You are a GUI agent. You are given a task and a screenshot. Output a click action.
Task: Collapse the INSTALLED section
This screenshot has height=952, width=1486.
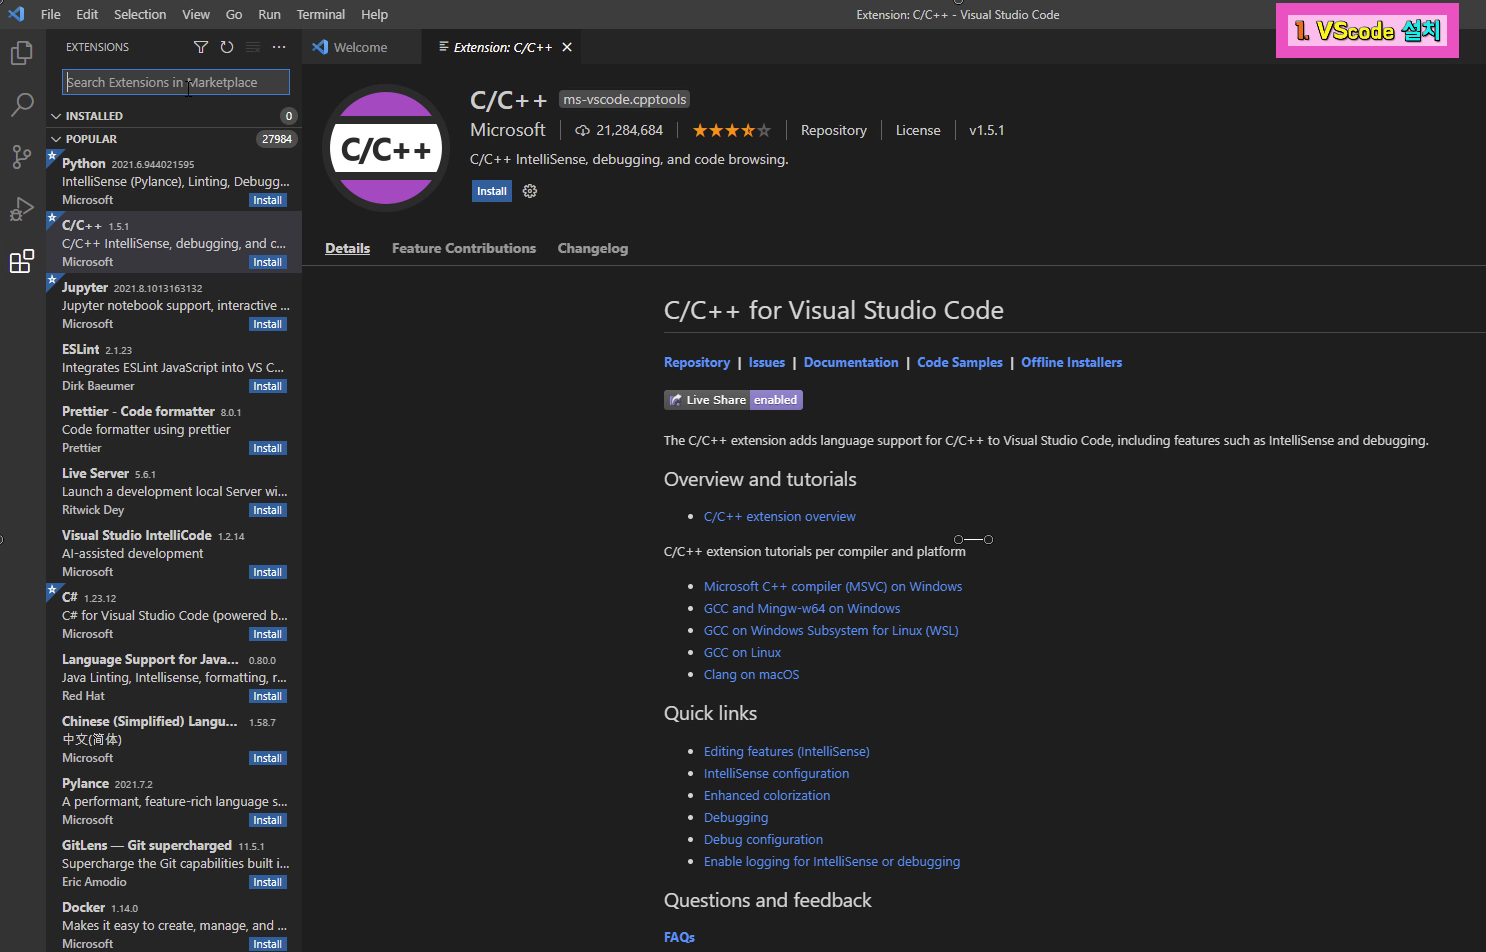click(x=56, y=116)
